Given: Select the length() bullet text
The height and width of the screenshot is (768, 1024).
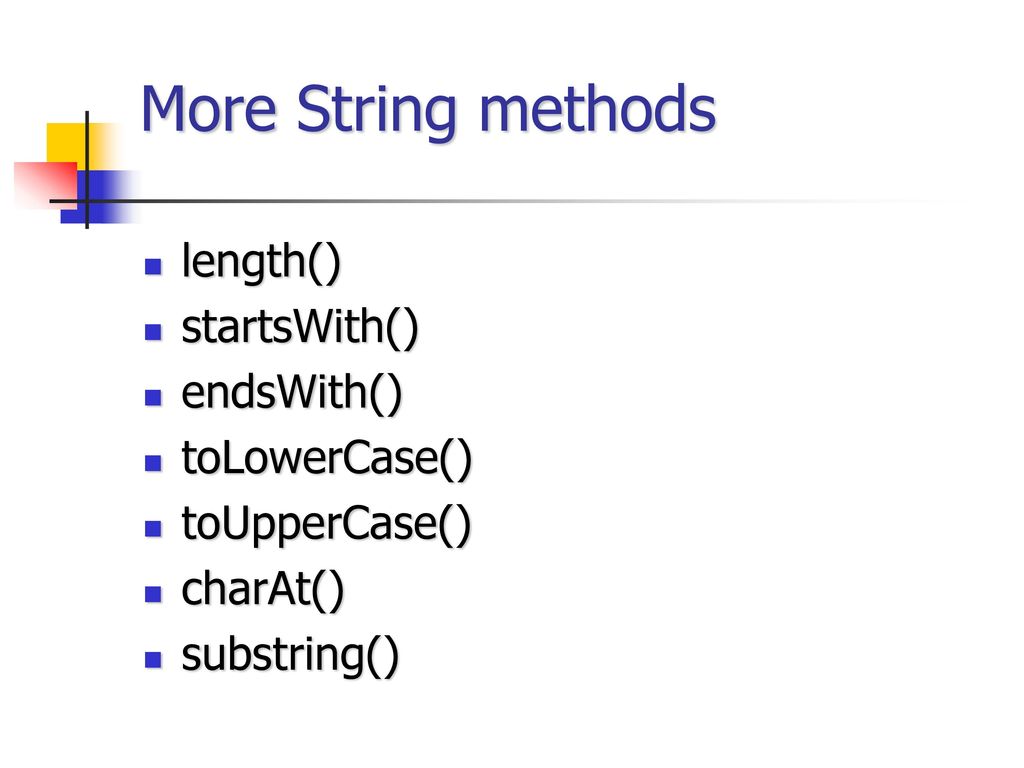Looking at the screenshot, I should 261,262.
